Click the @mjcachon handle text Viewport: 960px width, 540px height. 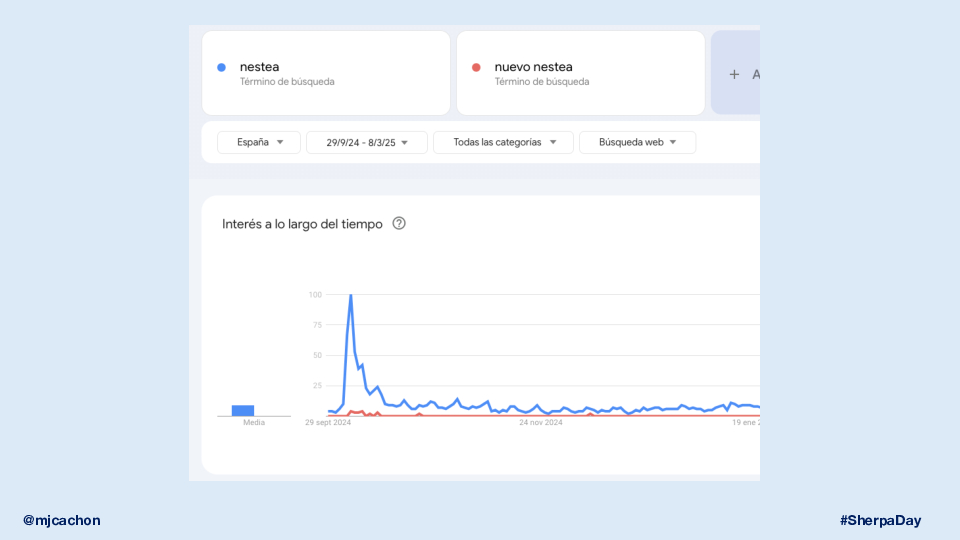point(62,520)
